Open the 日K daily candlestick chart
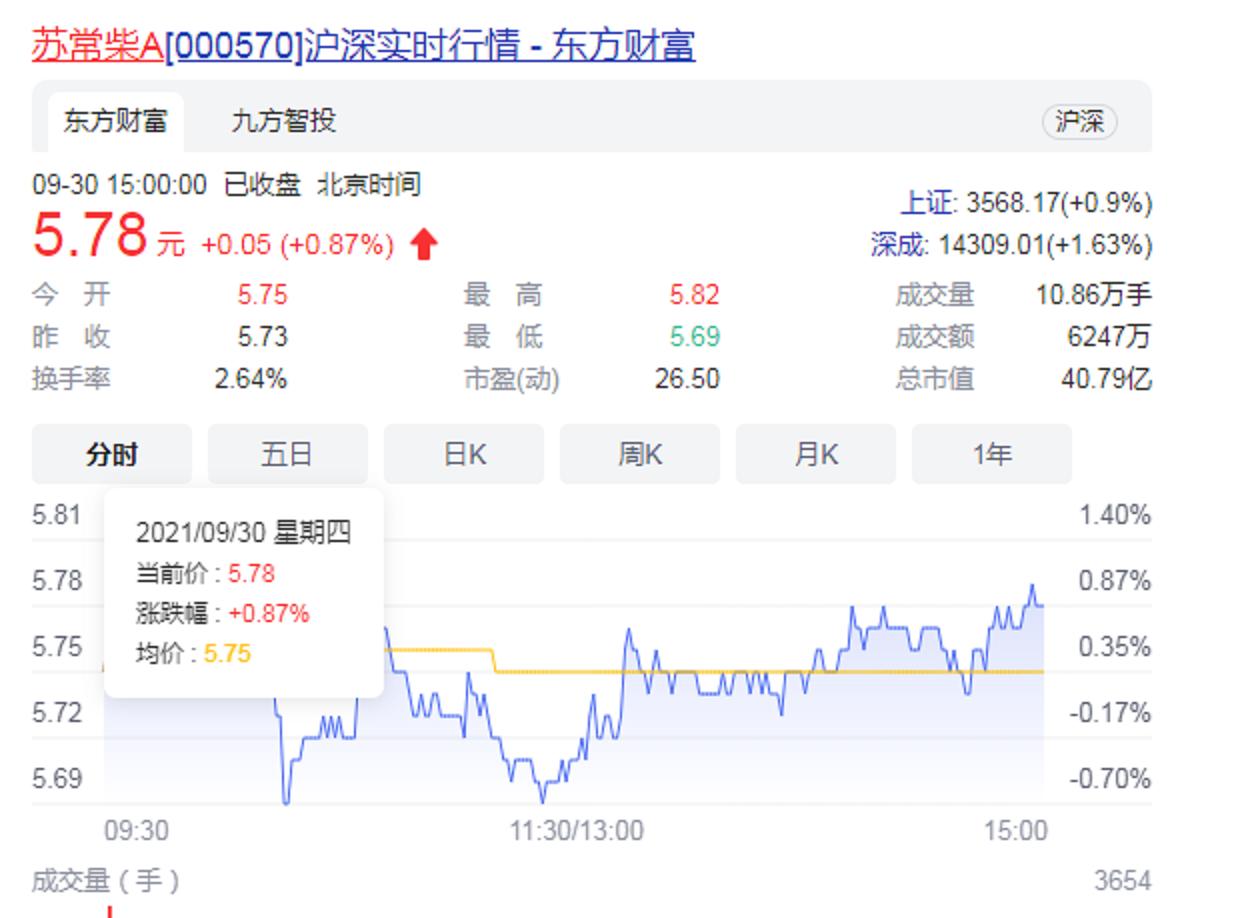The height and width of the screenshot is (918, 1254). coord(463,454)
